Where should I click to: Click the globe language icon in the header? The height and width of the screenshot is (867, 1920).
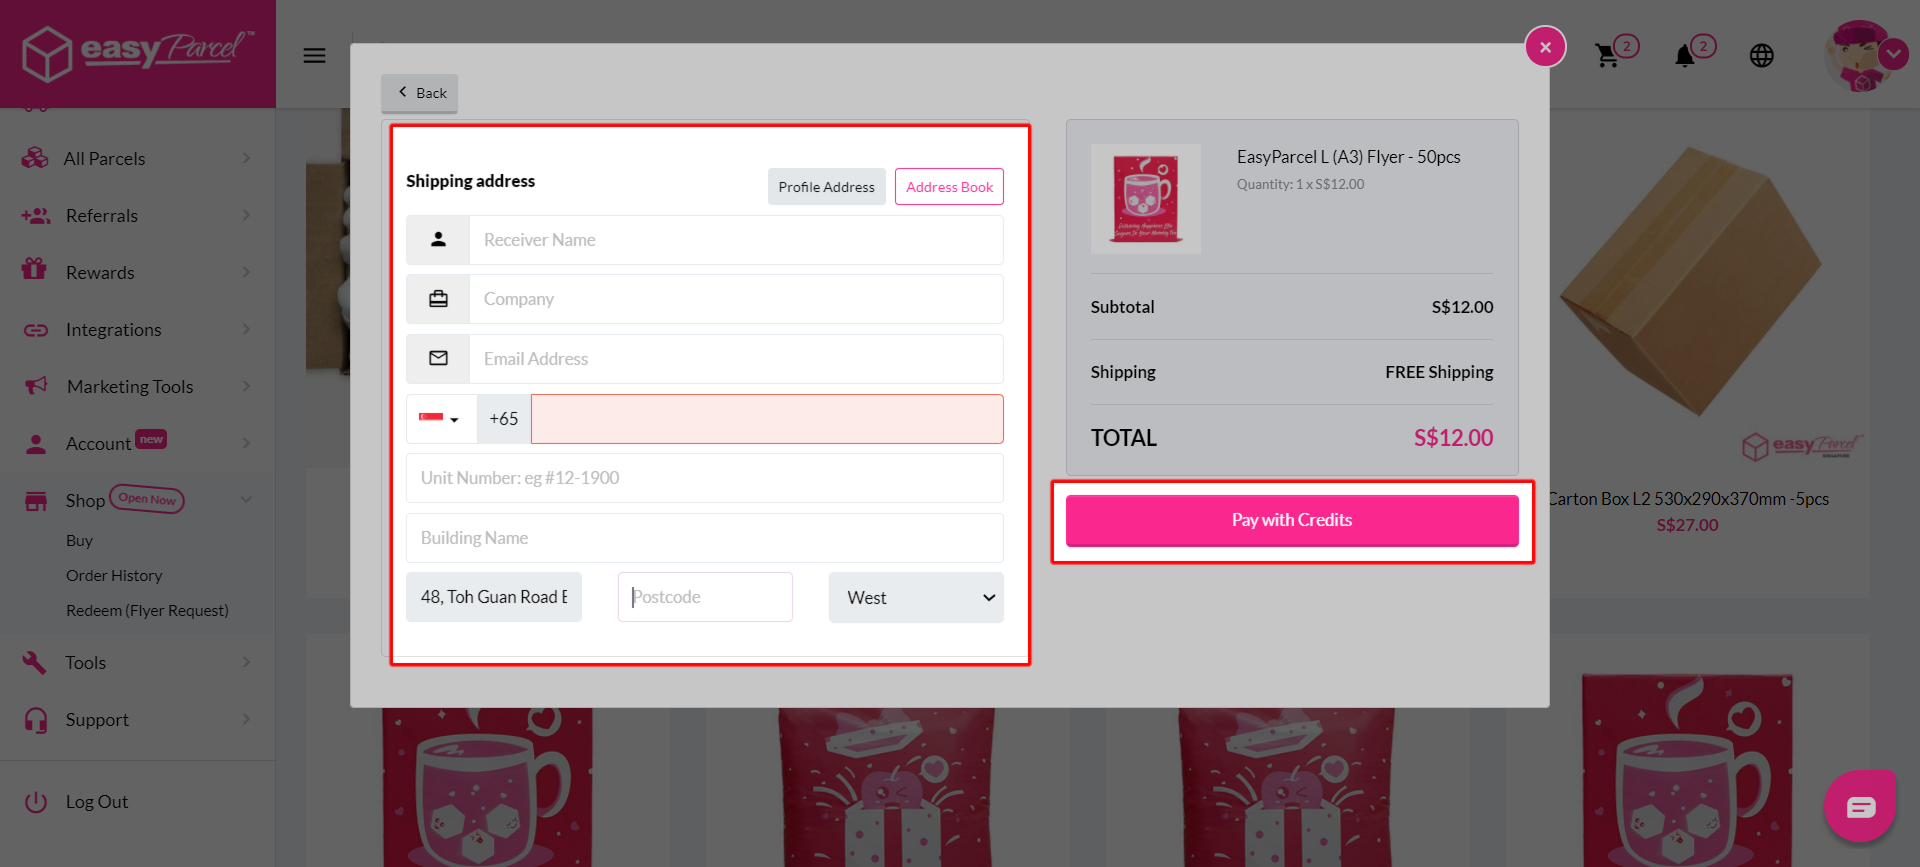1762,56
